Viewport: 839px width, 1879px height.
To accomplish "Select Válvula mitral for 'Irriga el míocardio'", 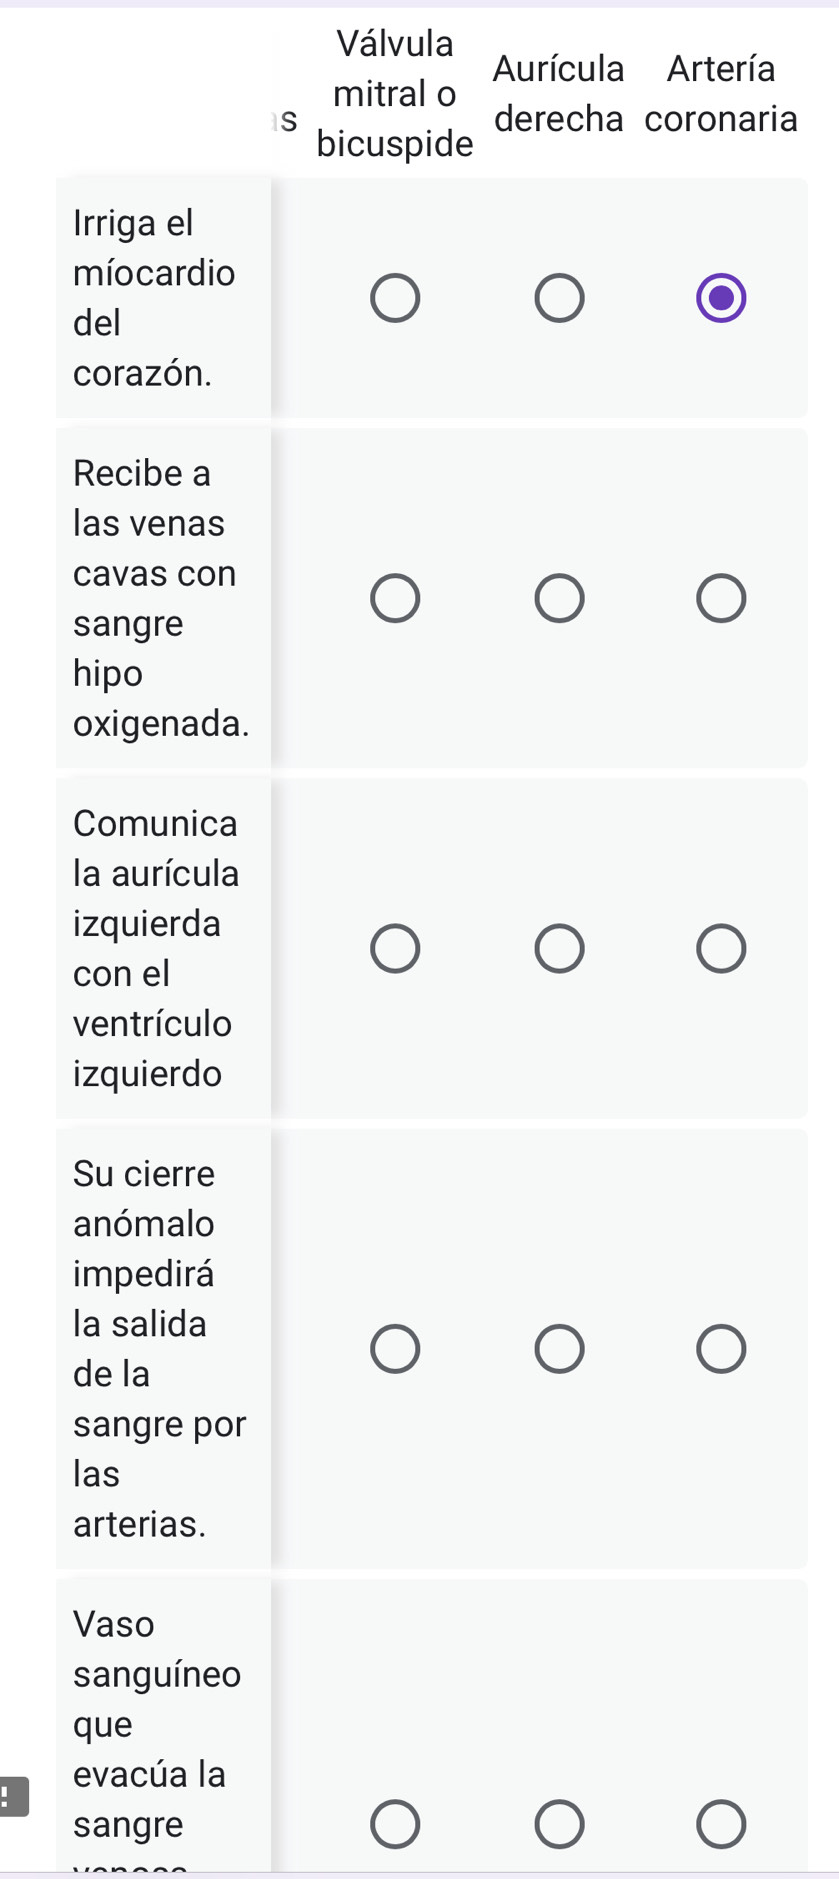I will tap(395, 298).
